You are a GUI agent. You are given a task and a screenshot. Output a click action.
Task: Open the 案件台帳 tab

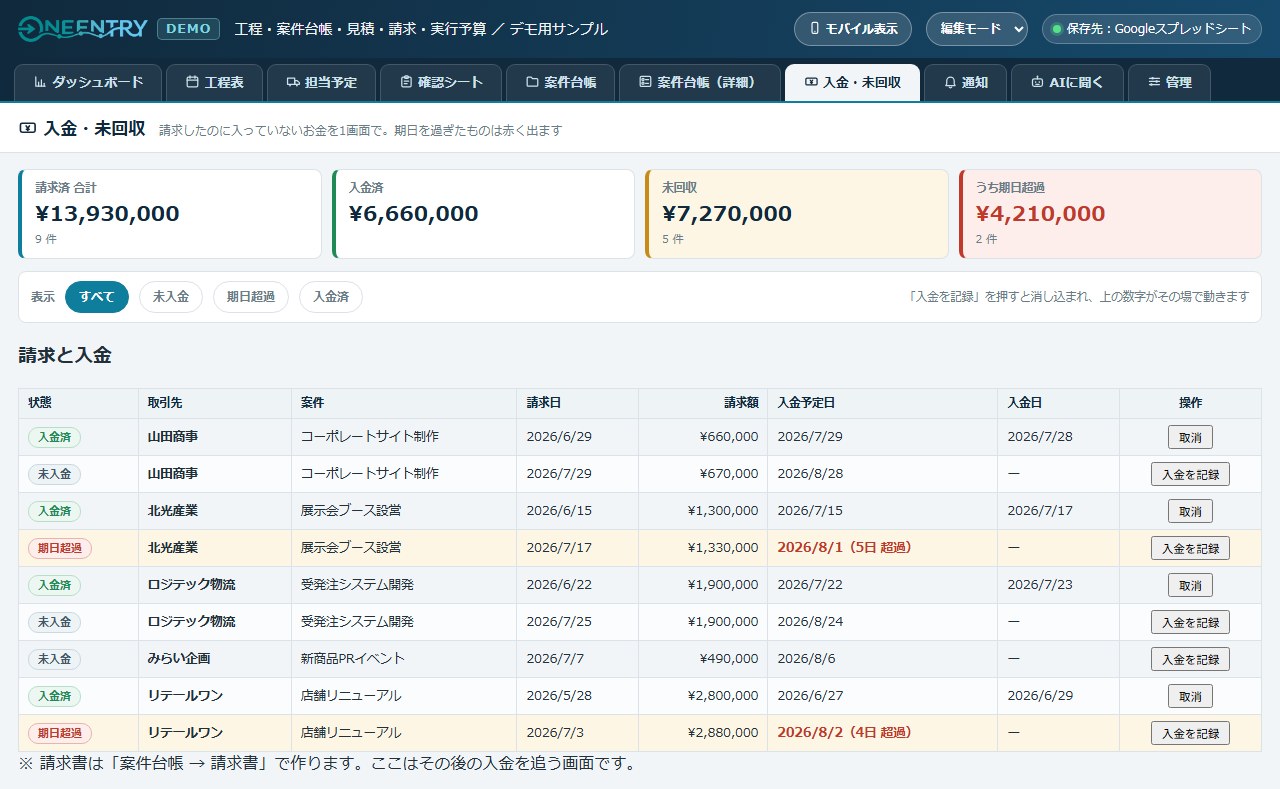tap(560, 83)
